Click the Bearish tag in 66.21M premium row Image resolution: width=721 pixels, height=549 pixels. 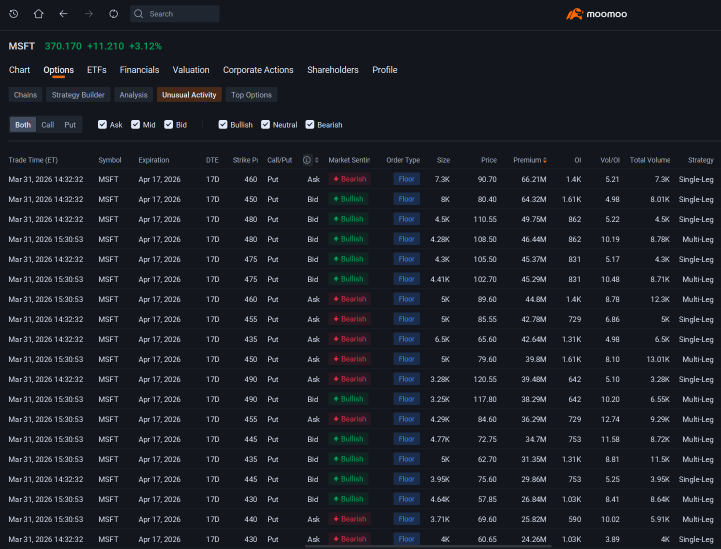click(x=349, y=179)
